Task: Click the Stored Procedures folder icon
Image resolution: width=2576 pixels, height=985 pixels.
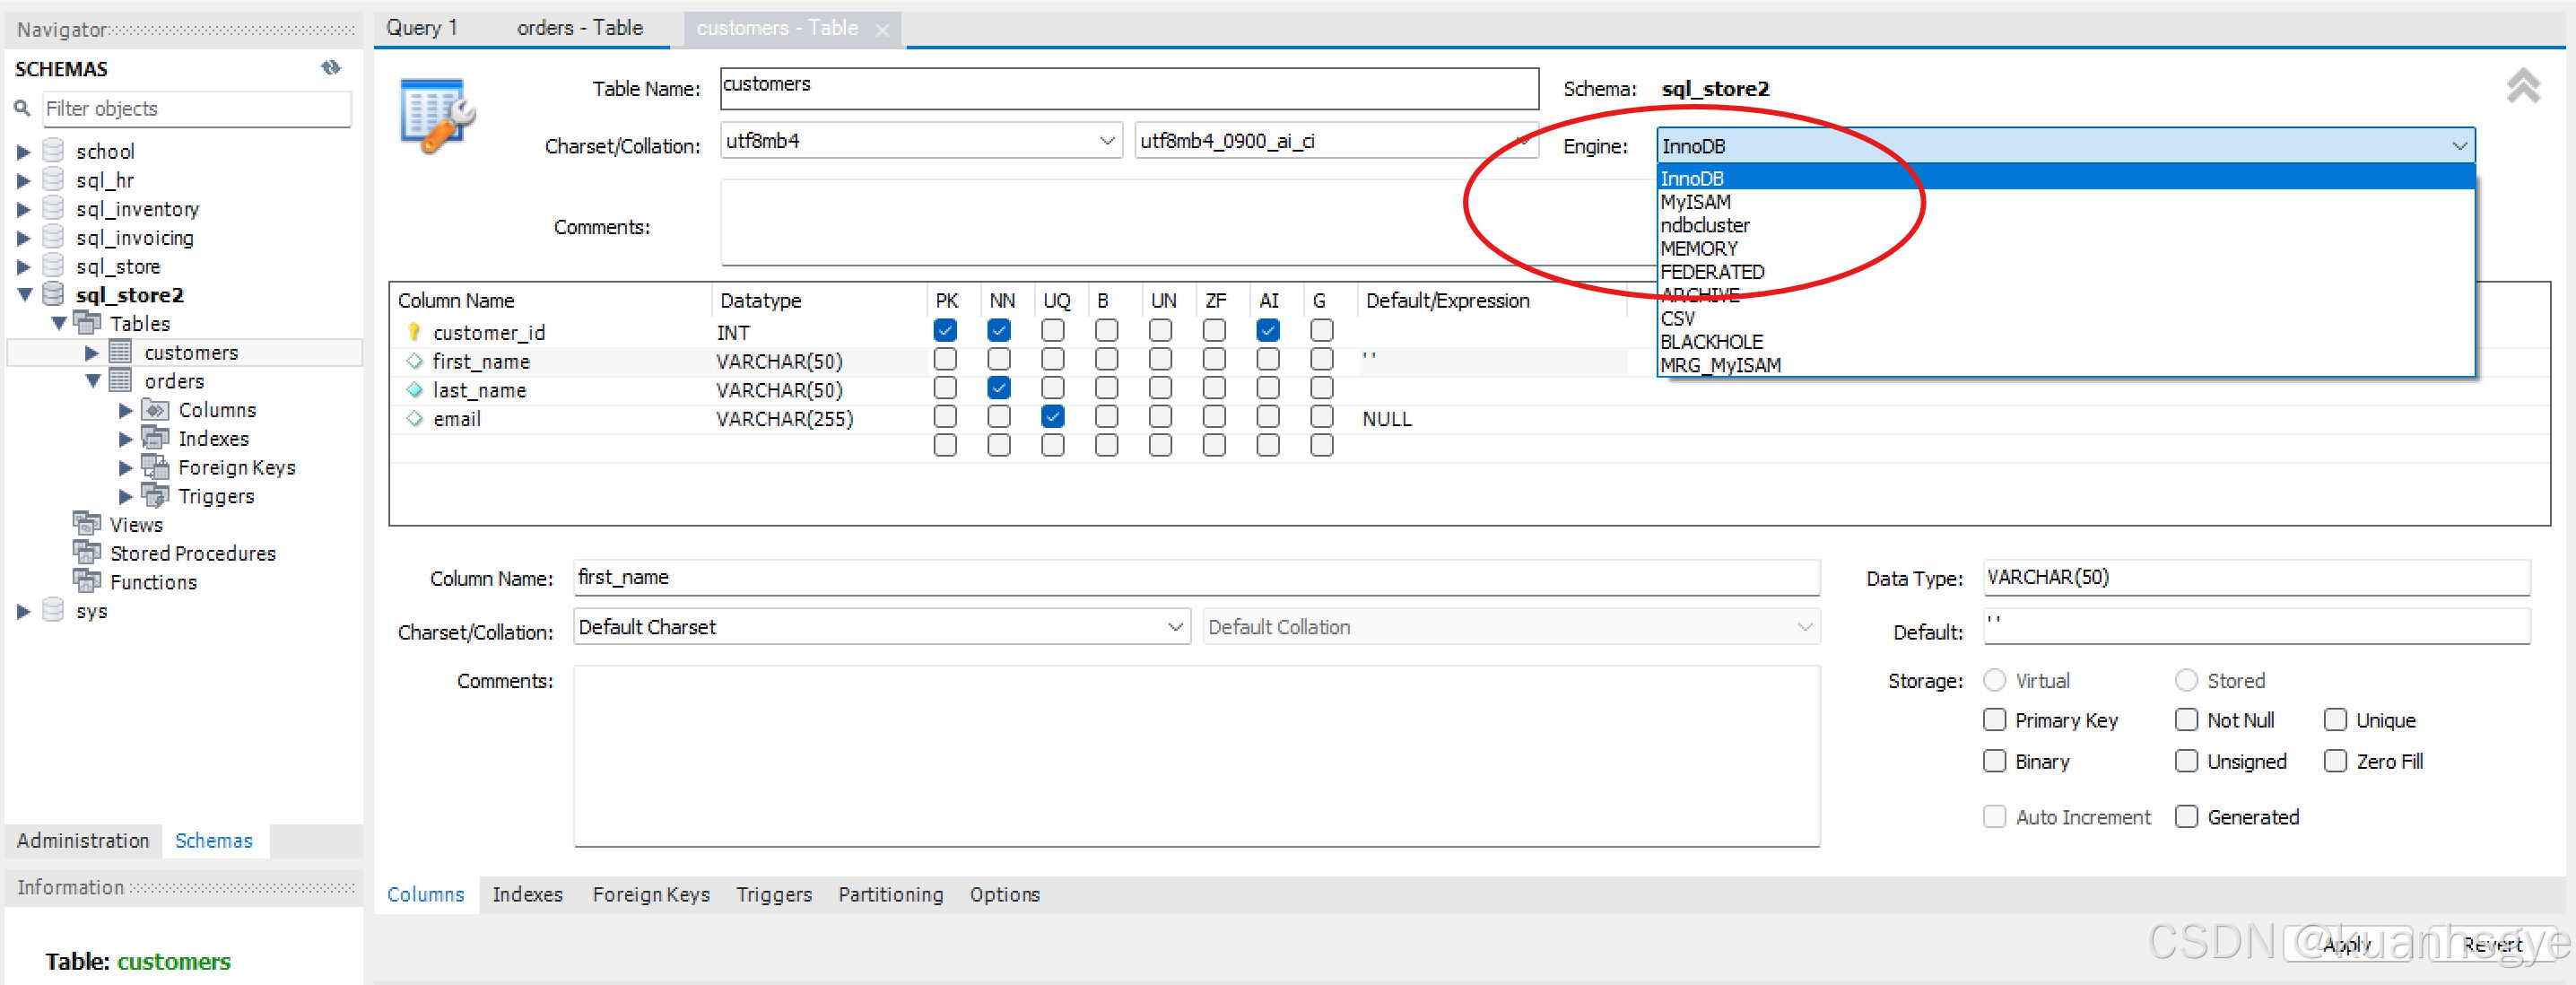Action: (87, 553)
